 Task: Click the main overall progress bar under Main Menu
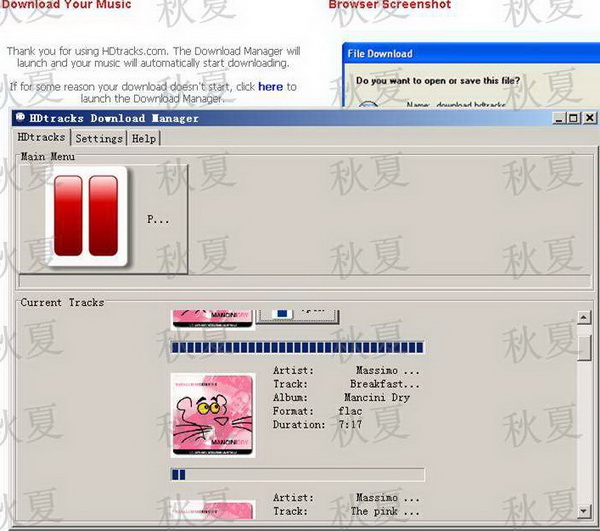(305, 281)
